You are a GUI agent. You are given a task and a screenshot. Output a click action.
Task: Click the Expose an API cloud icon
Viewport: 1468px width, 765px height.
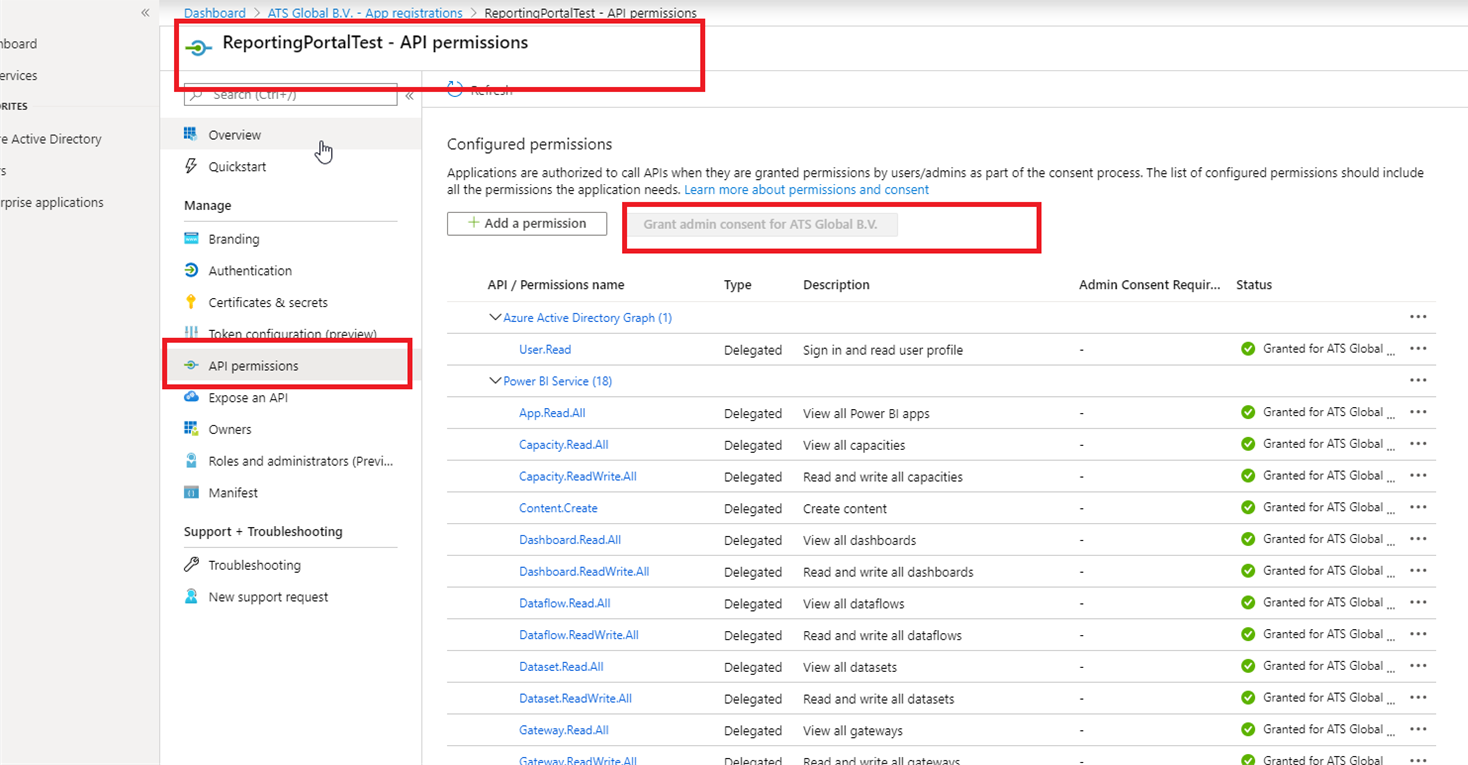[x=191, y=397]
